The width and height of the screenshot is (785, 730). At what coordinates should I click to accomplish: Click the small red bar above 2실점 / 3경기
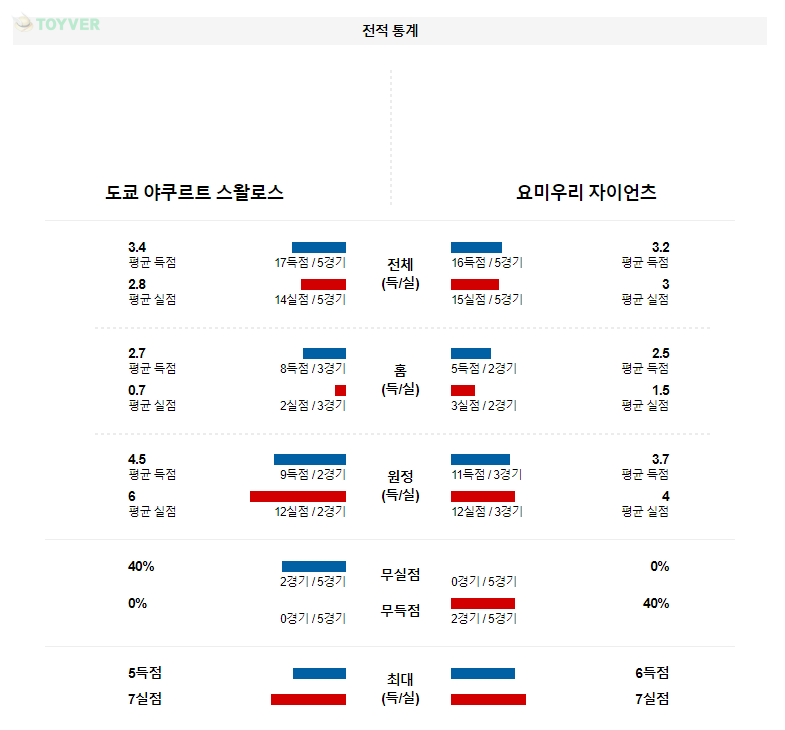340,390
